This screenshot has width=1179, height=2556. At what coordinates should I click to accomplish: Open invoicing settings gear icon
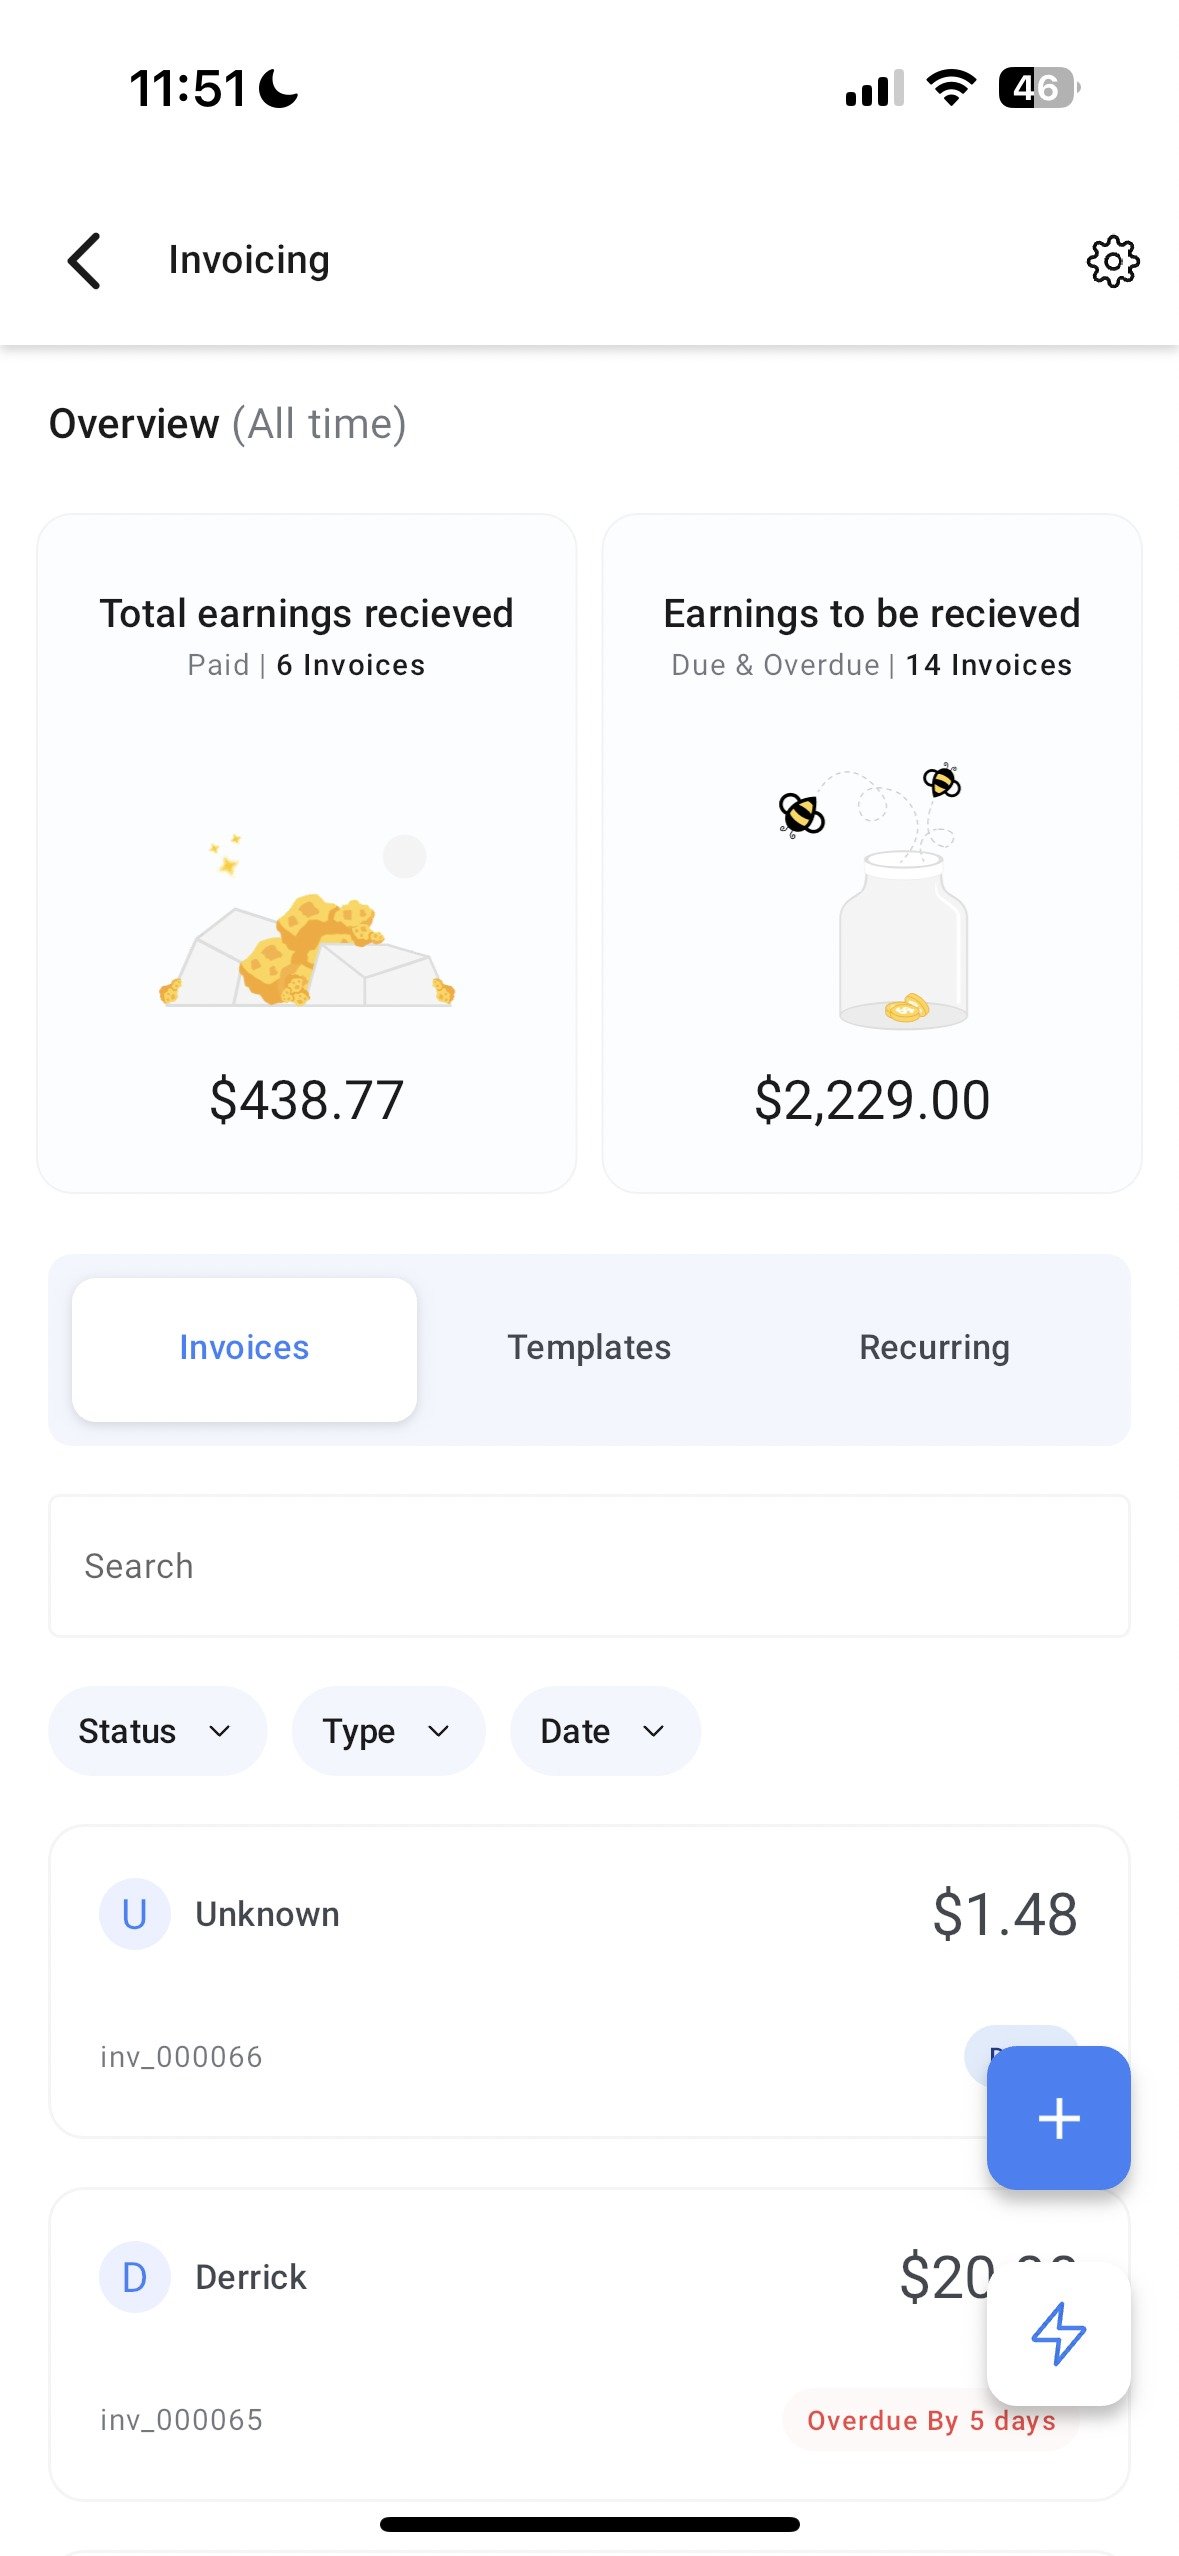point(1112,262)
